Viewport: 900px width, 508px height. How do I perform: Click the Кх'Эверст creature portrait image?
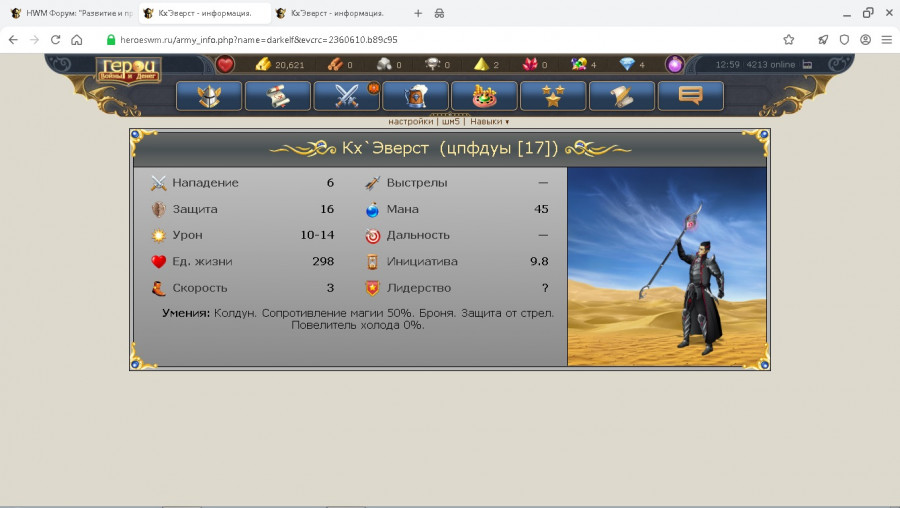[x=667, y=266]
